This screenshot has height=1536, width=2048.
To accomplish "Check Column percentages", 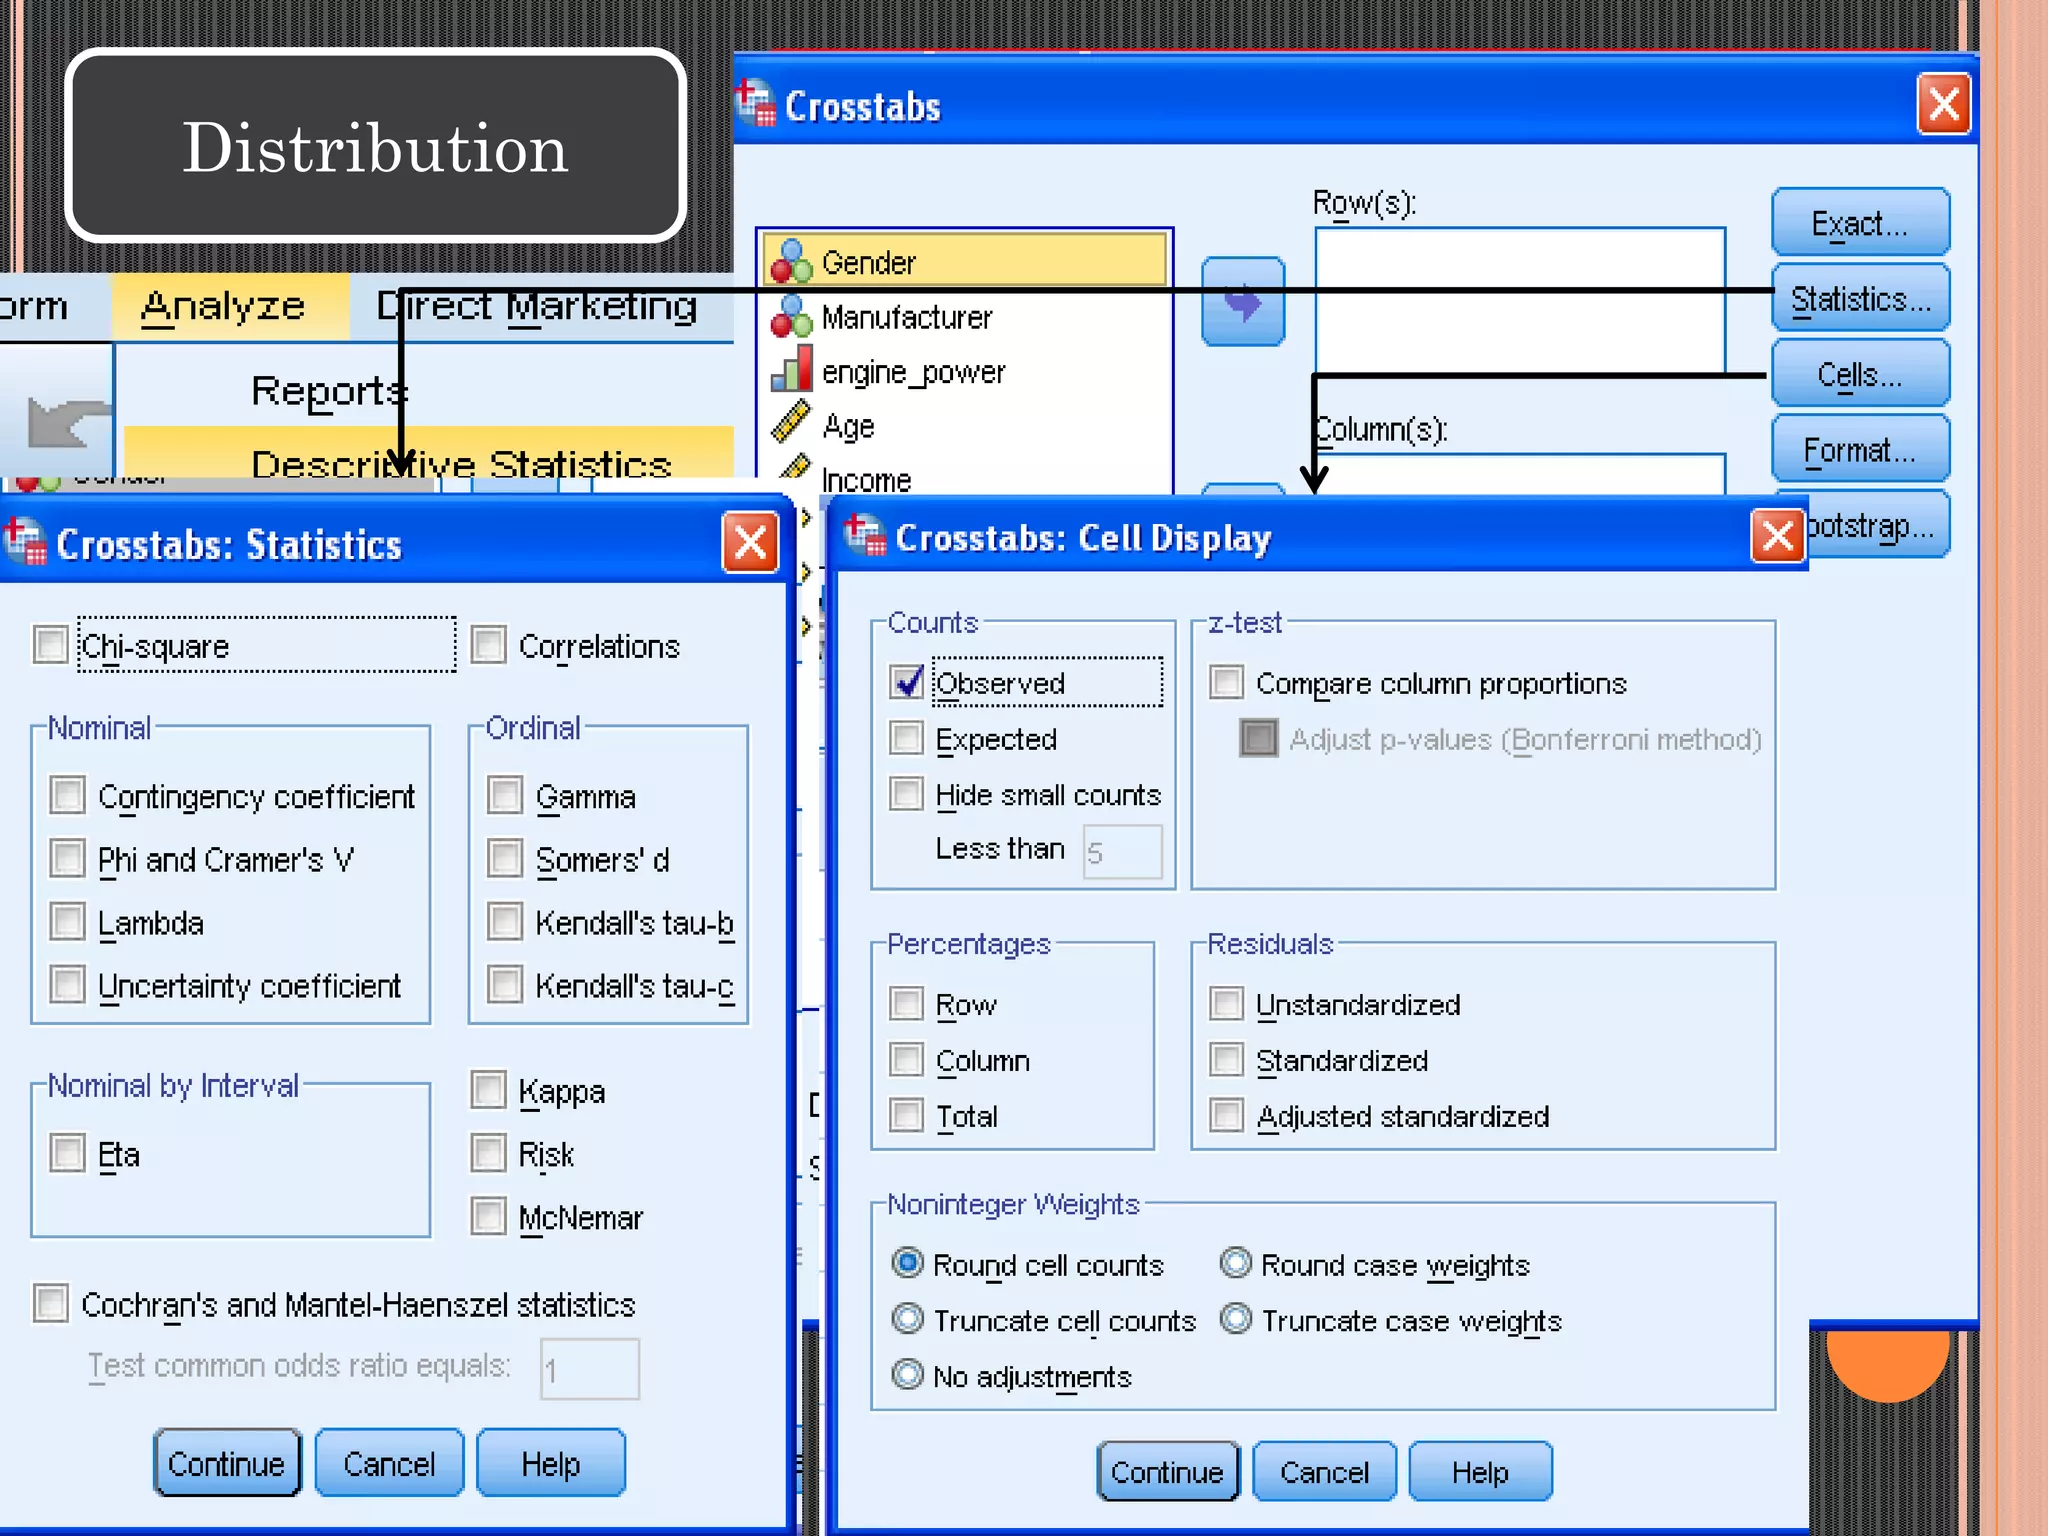I will click(906, 1059).
